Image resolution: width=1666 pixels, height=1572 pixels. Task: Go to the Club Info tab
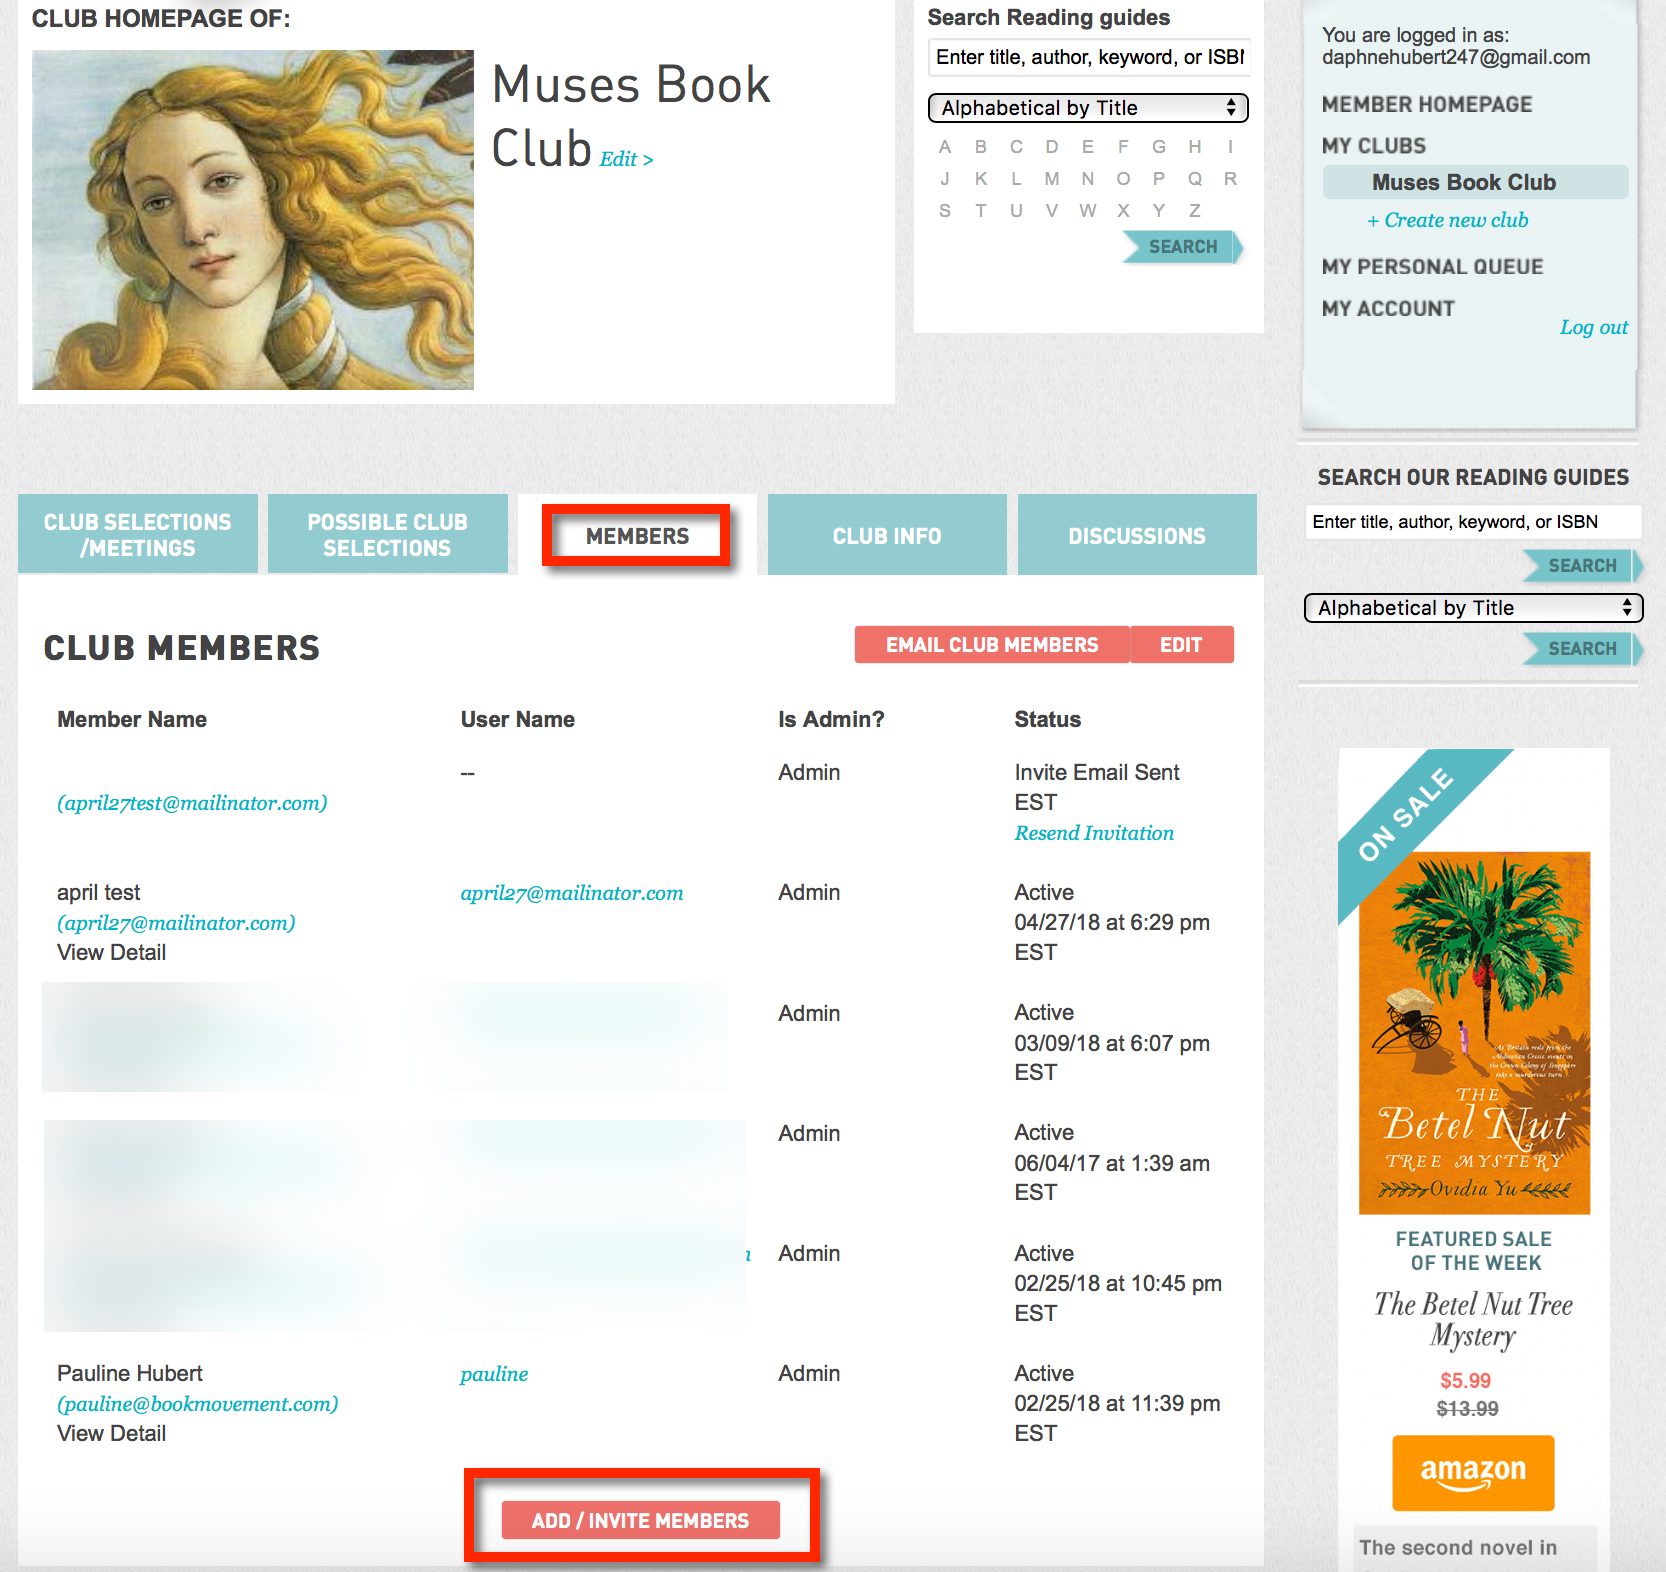click(x=887, y=536)
